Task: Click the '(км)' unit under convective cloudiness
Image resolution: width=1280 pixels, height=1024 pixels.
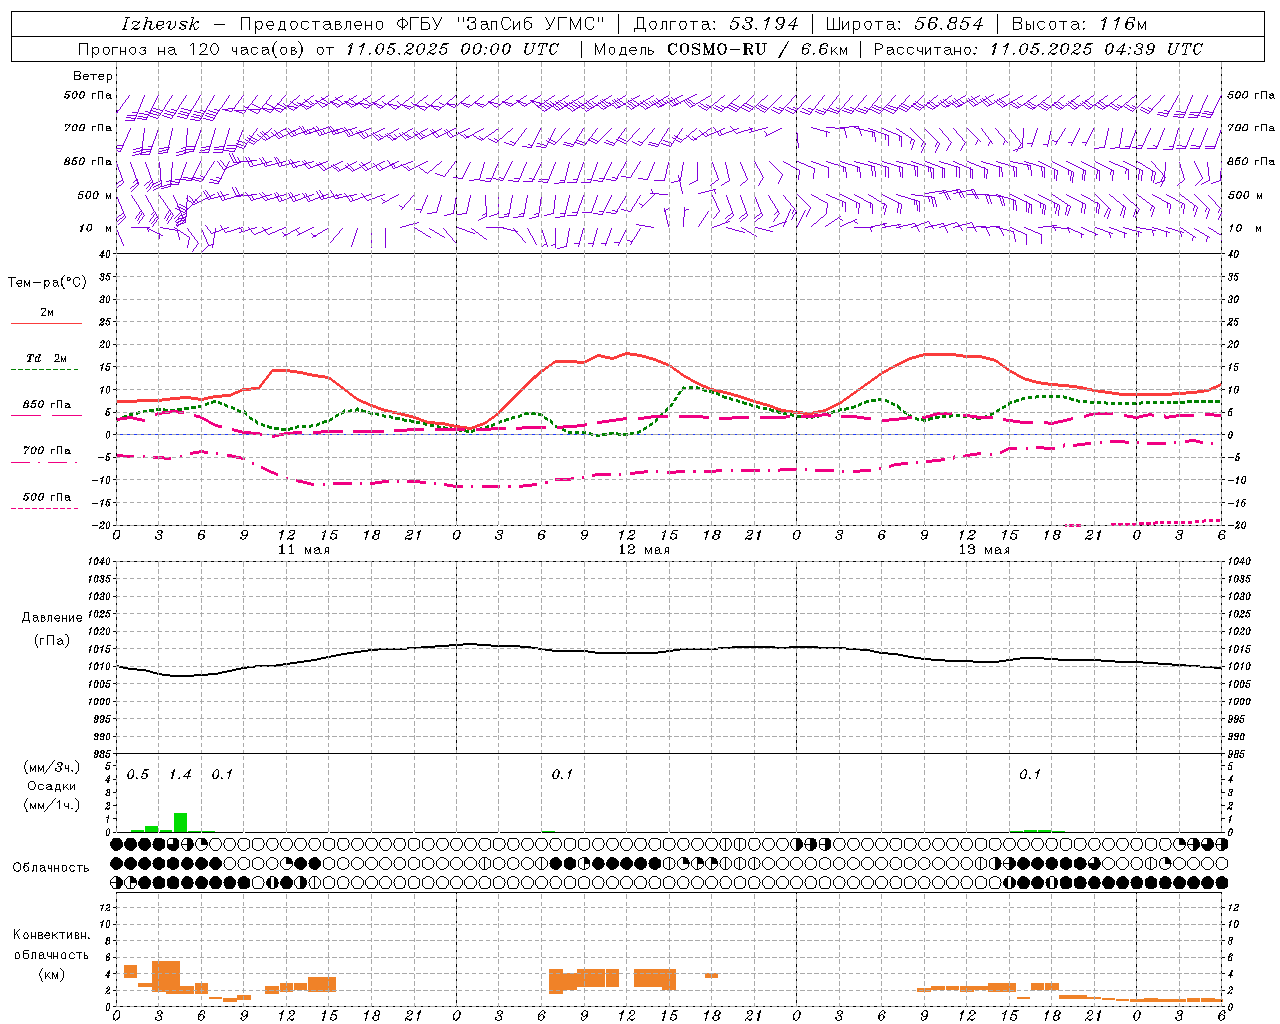Action: [52, 974]
